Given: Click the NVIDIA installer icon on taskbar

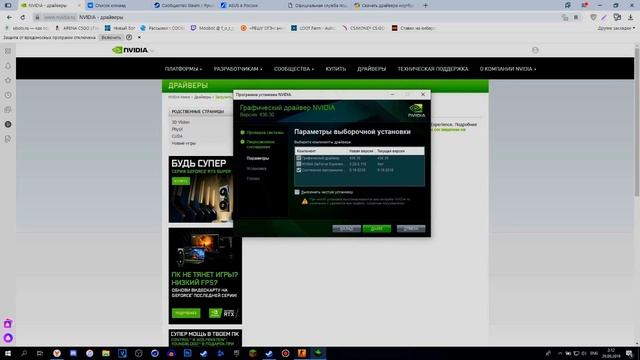Looking at the screenshot, I should pyautogui.click(x=318, y=353).
